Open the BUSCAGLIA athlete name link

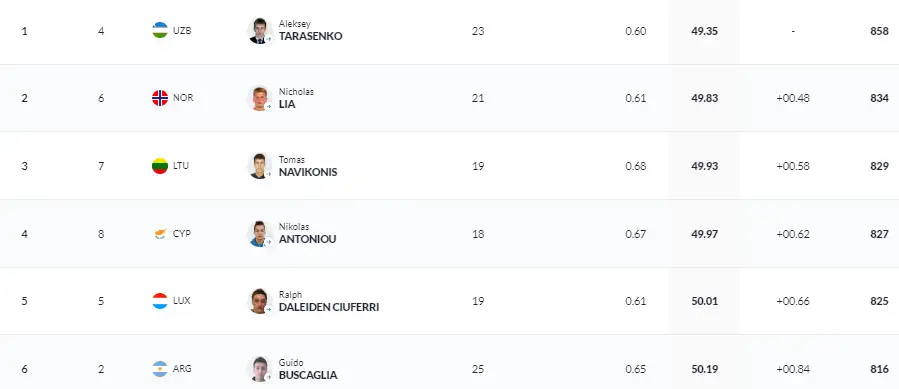pos(308,375)
